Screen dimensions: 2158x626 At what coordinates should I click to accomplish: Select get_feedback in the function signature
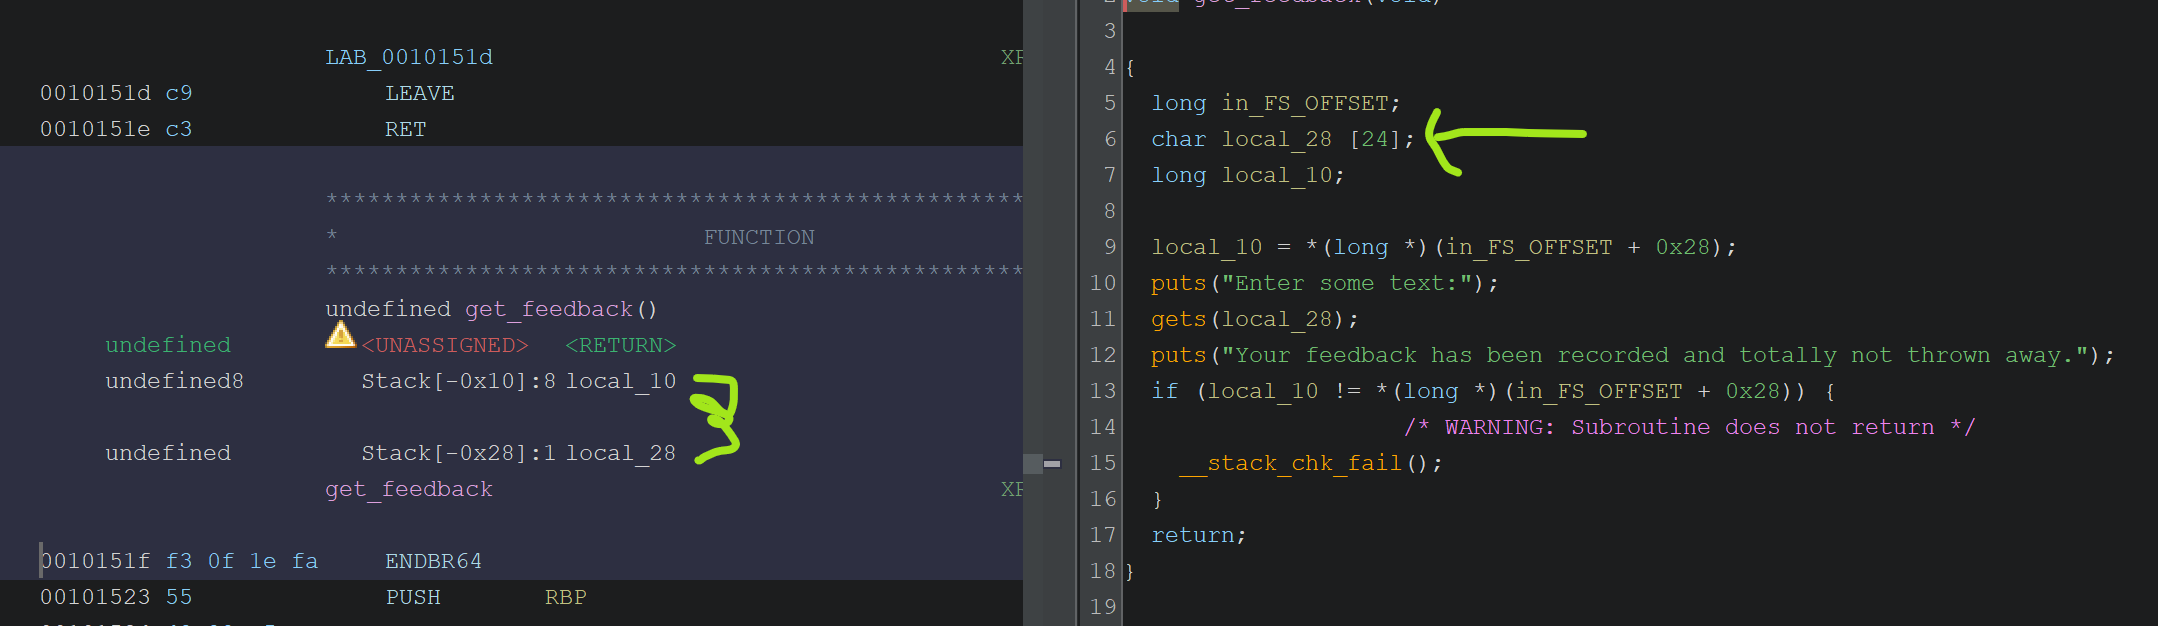[548, 309]
